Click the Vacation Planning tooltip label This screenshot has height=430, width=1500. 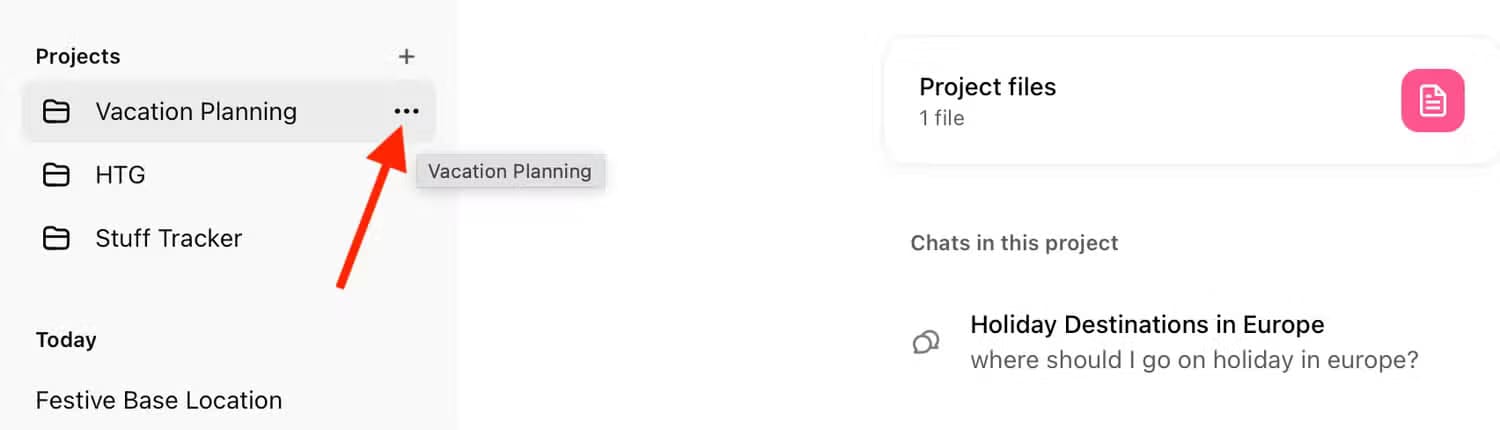pyautogui.click(x=510, y=171)
